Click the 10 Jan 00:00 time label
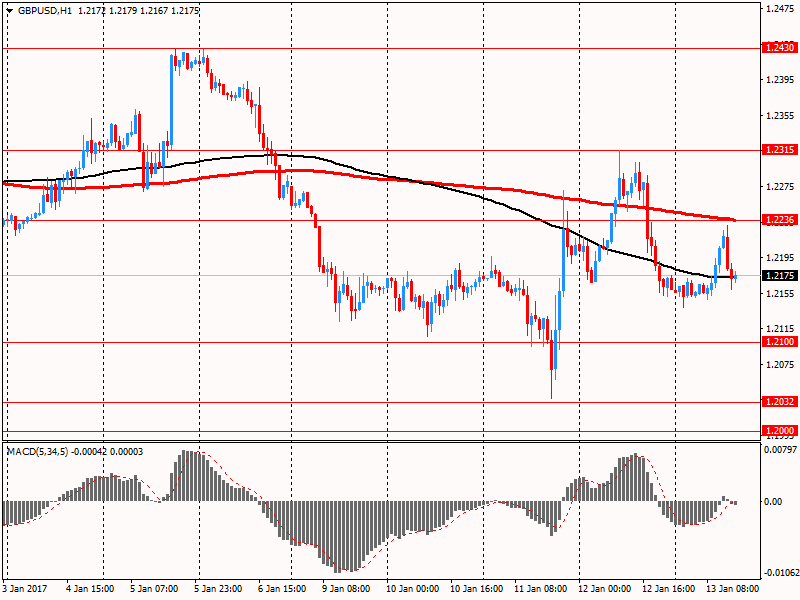 click(413, 588)
